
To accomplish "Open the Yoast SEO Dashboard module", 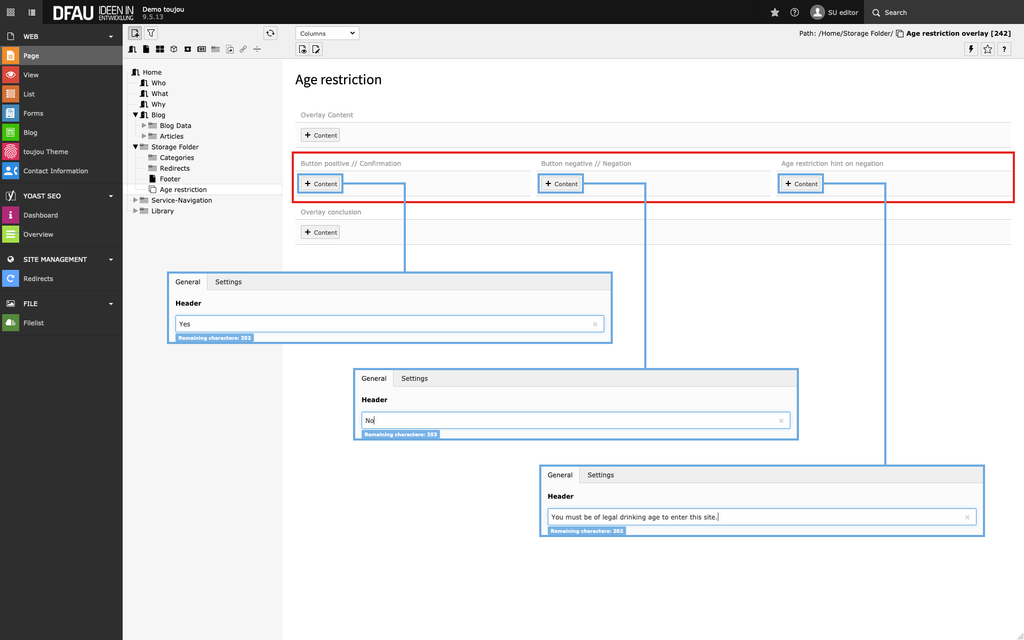I will tap(40, 215).
